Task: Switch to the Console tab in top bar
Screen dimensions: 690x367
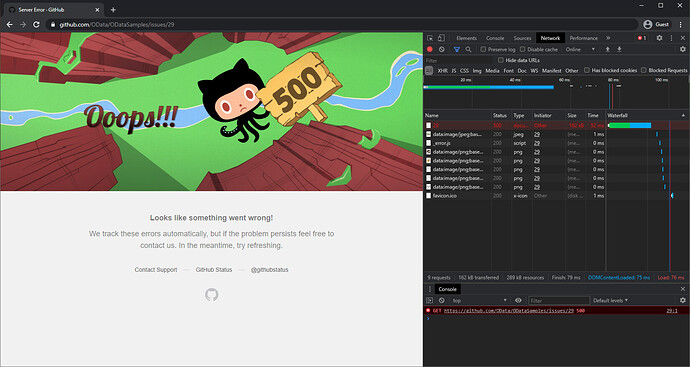Action: coord(495,38)
